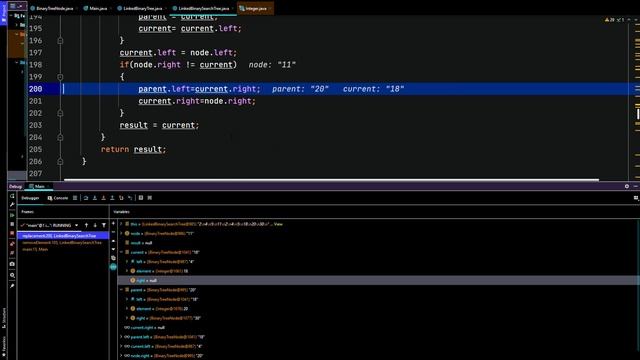Toggle the code folding marker on line 204
The image size is (640, 360).
click(60, 137)
